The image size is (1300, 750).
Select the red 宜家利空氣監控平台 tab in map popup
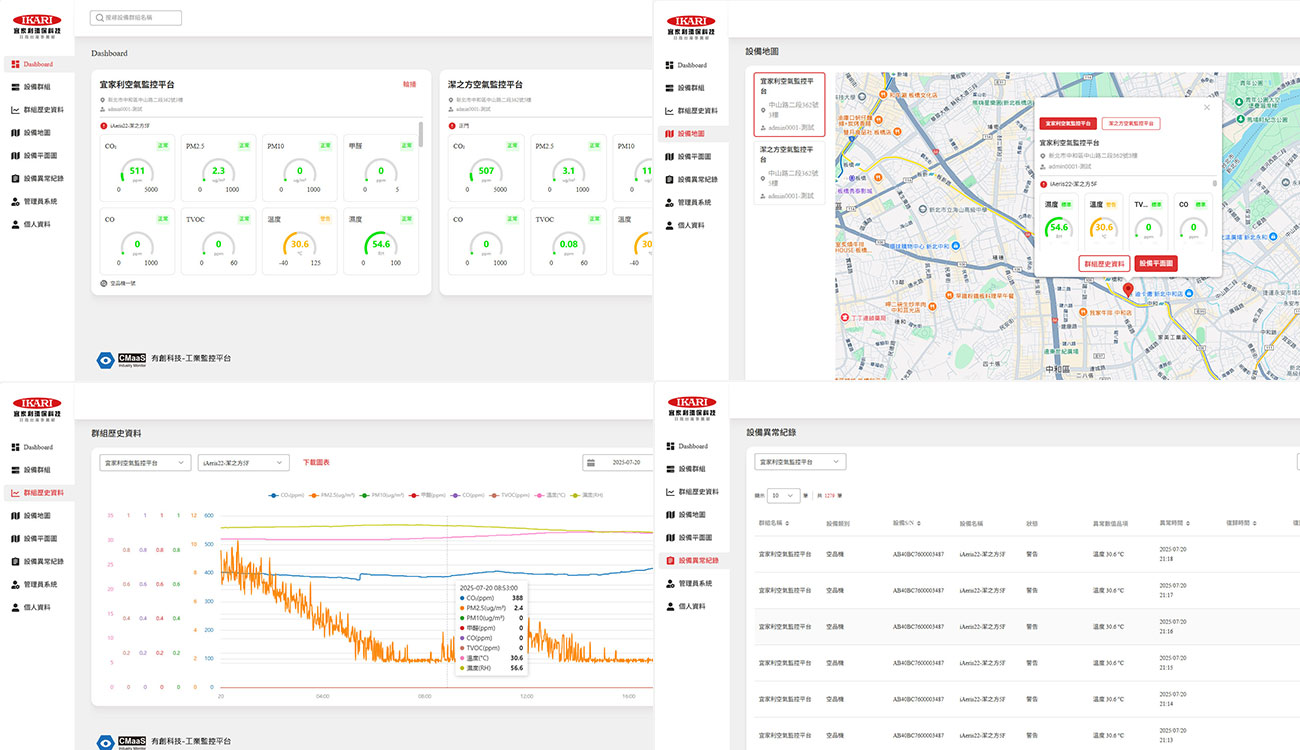point(1068,124)
